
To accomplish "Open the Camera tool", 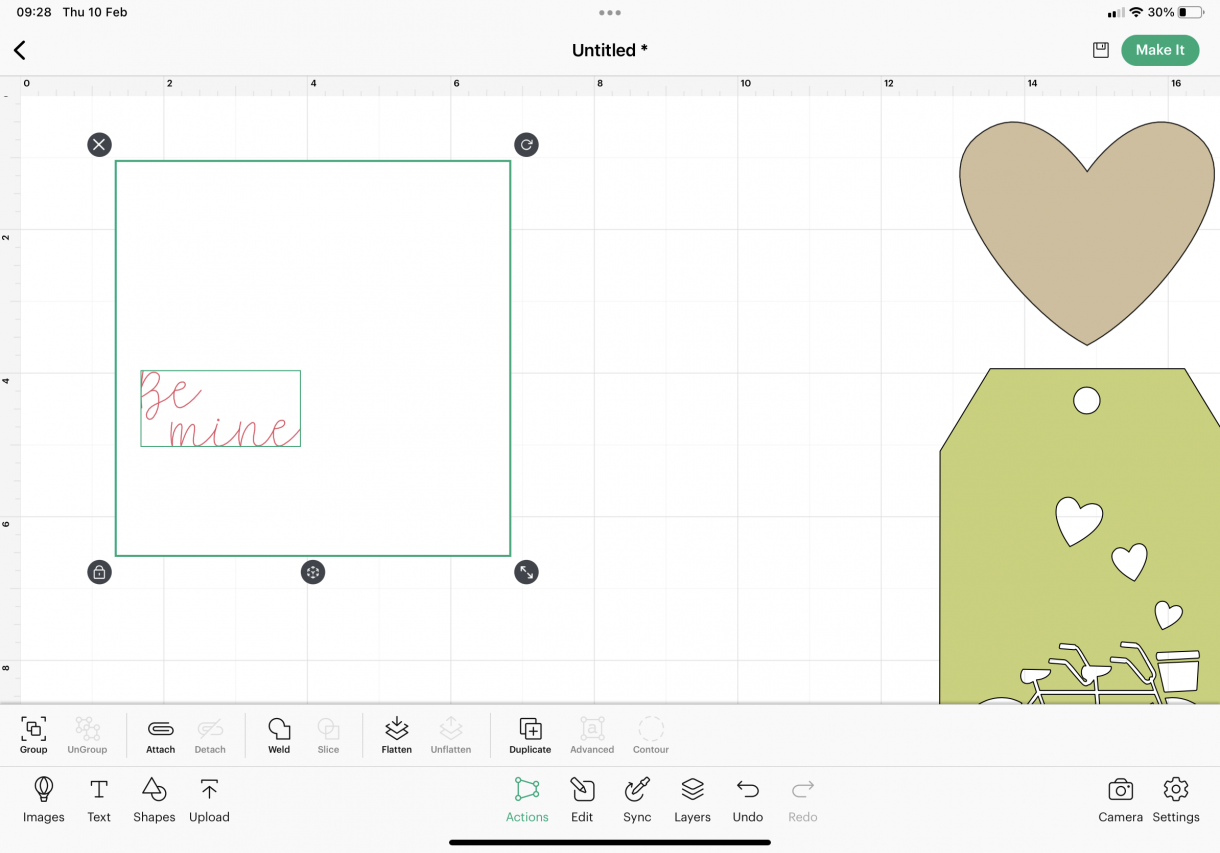I will pos(1120,800).
